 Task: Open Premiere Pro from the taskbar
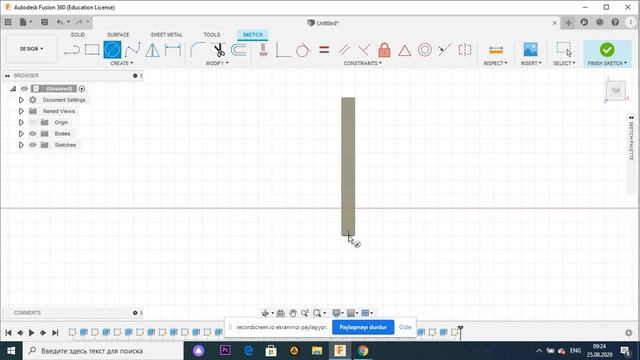tap(225, 351)
